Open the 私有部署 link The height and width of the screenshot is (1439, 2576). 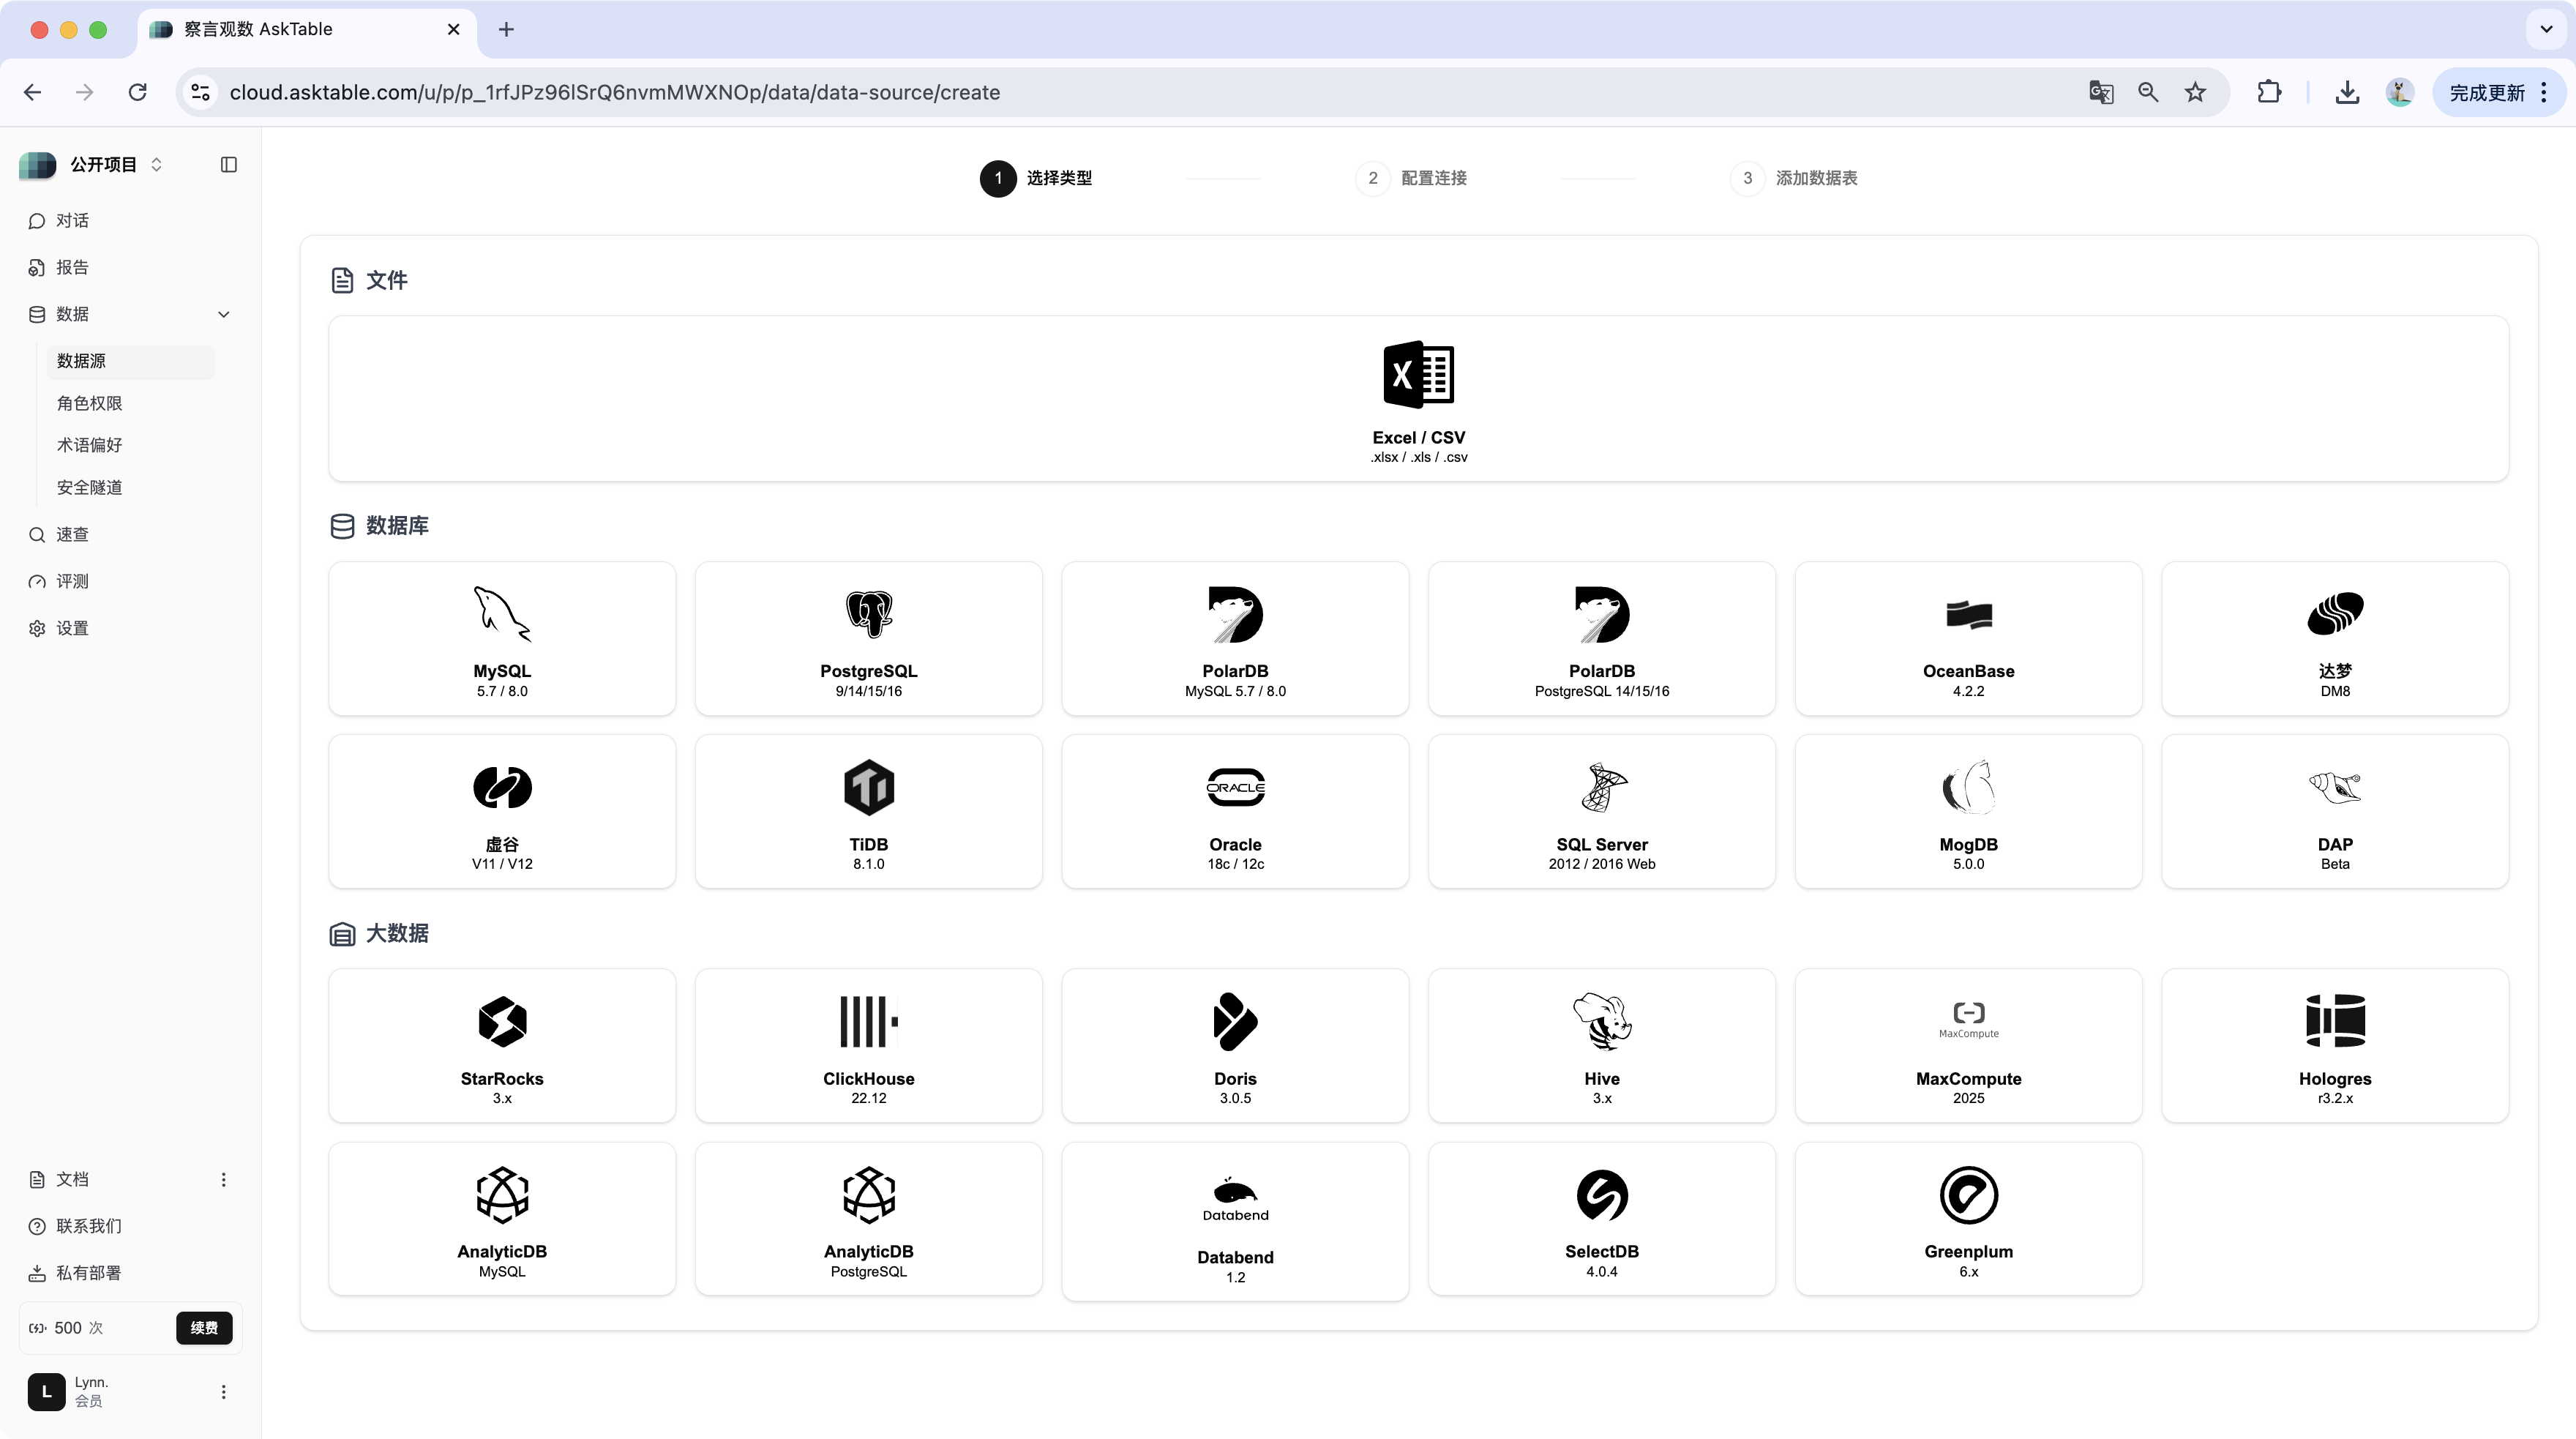tap(88, 1273)
